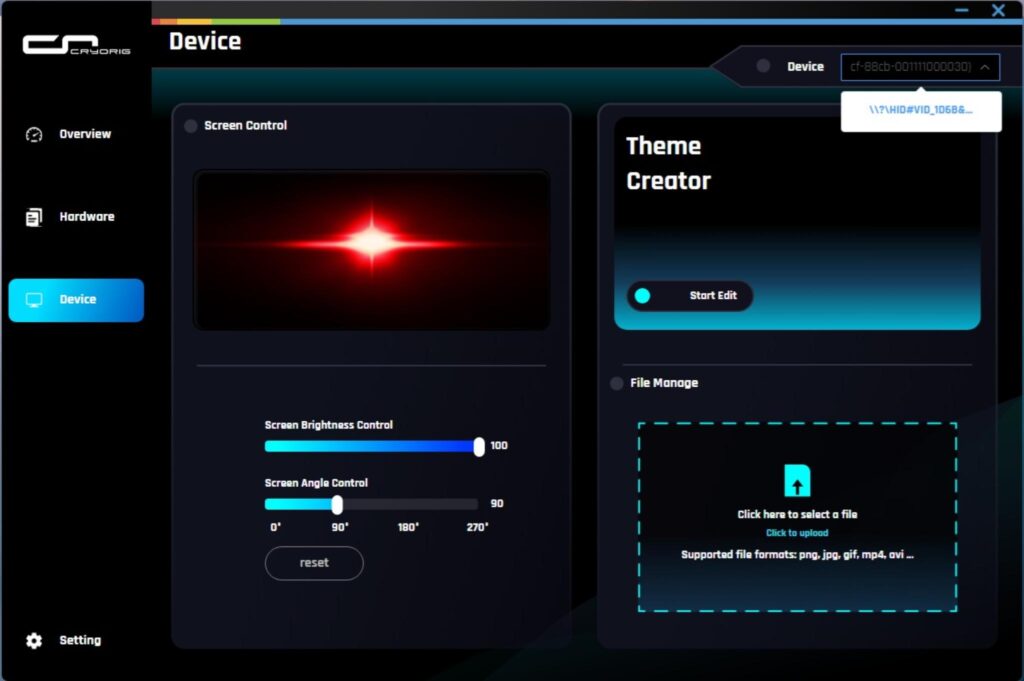Click the file upload icon
Screen dimensions: 1024x681
797,481
